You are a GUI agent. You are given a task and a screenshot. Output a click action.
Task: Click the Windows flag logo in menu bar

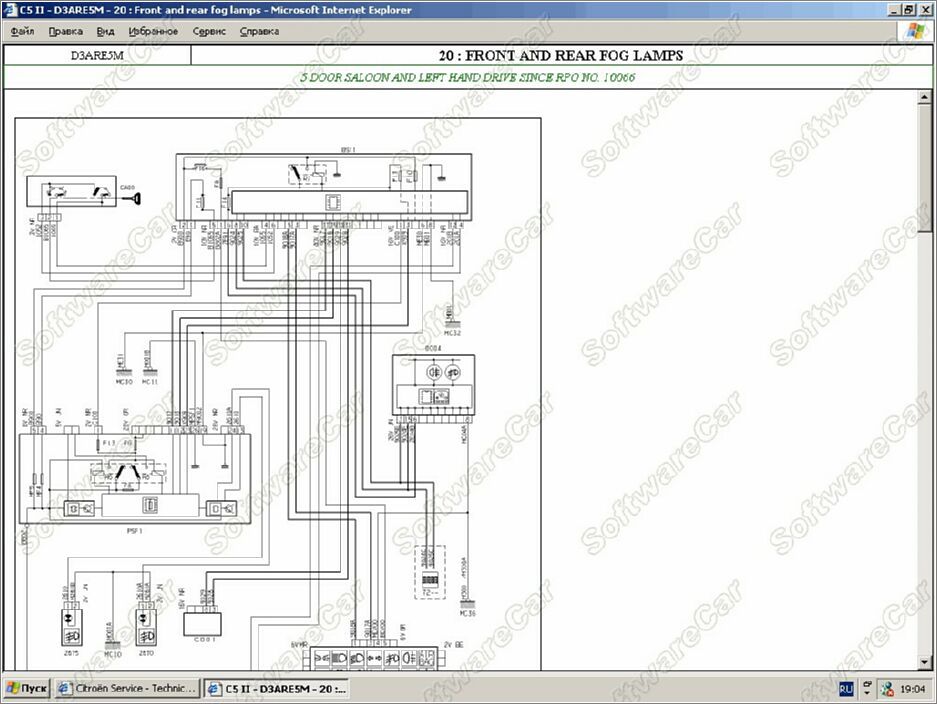pyautogui.click(x=914, y=31)
